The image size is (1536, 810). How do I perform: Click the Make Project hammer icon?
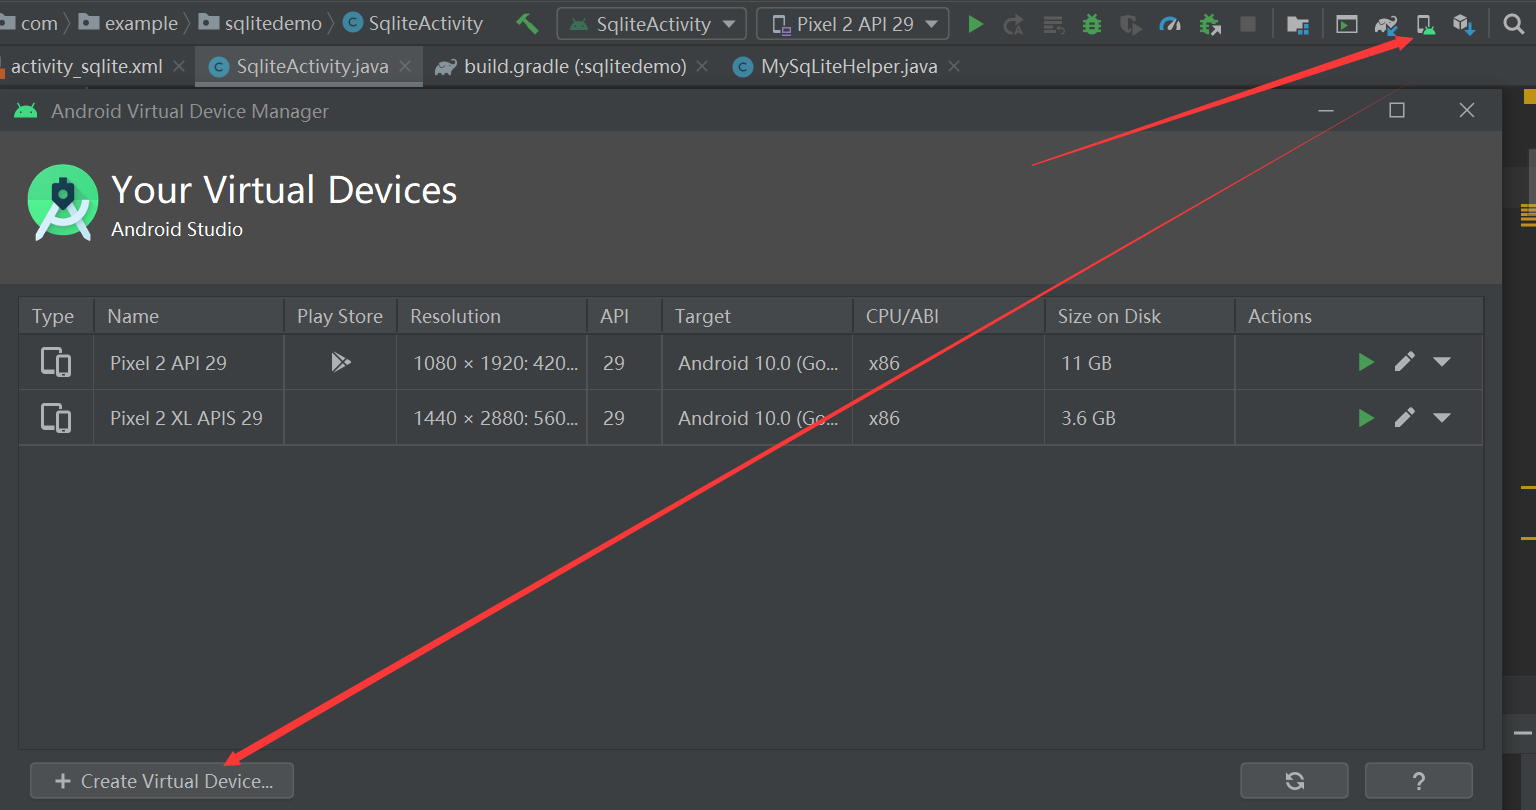pos(527,23)
